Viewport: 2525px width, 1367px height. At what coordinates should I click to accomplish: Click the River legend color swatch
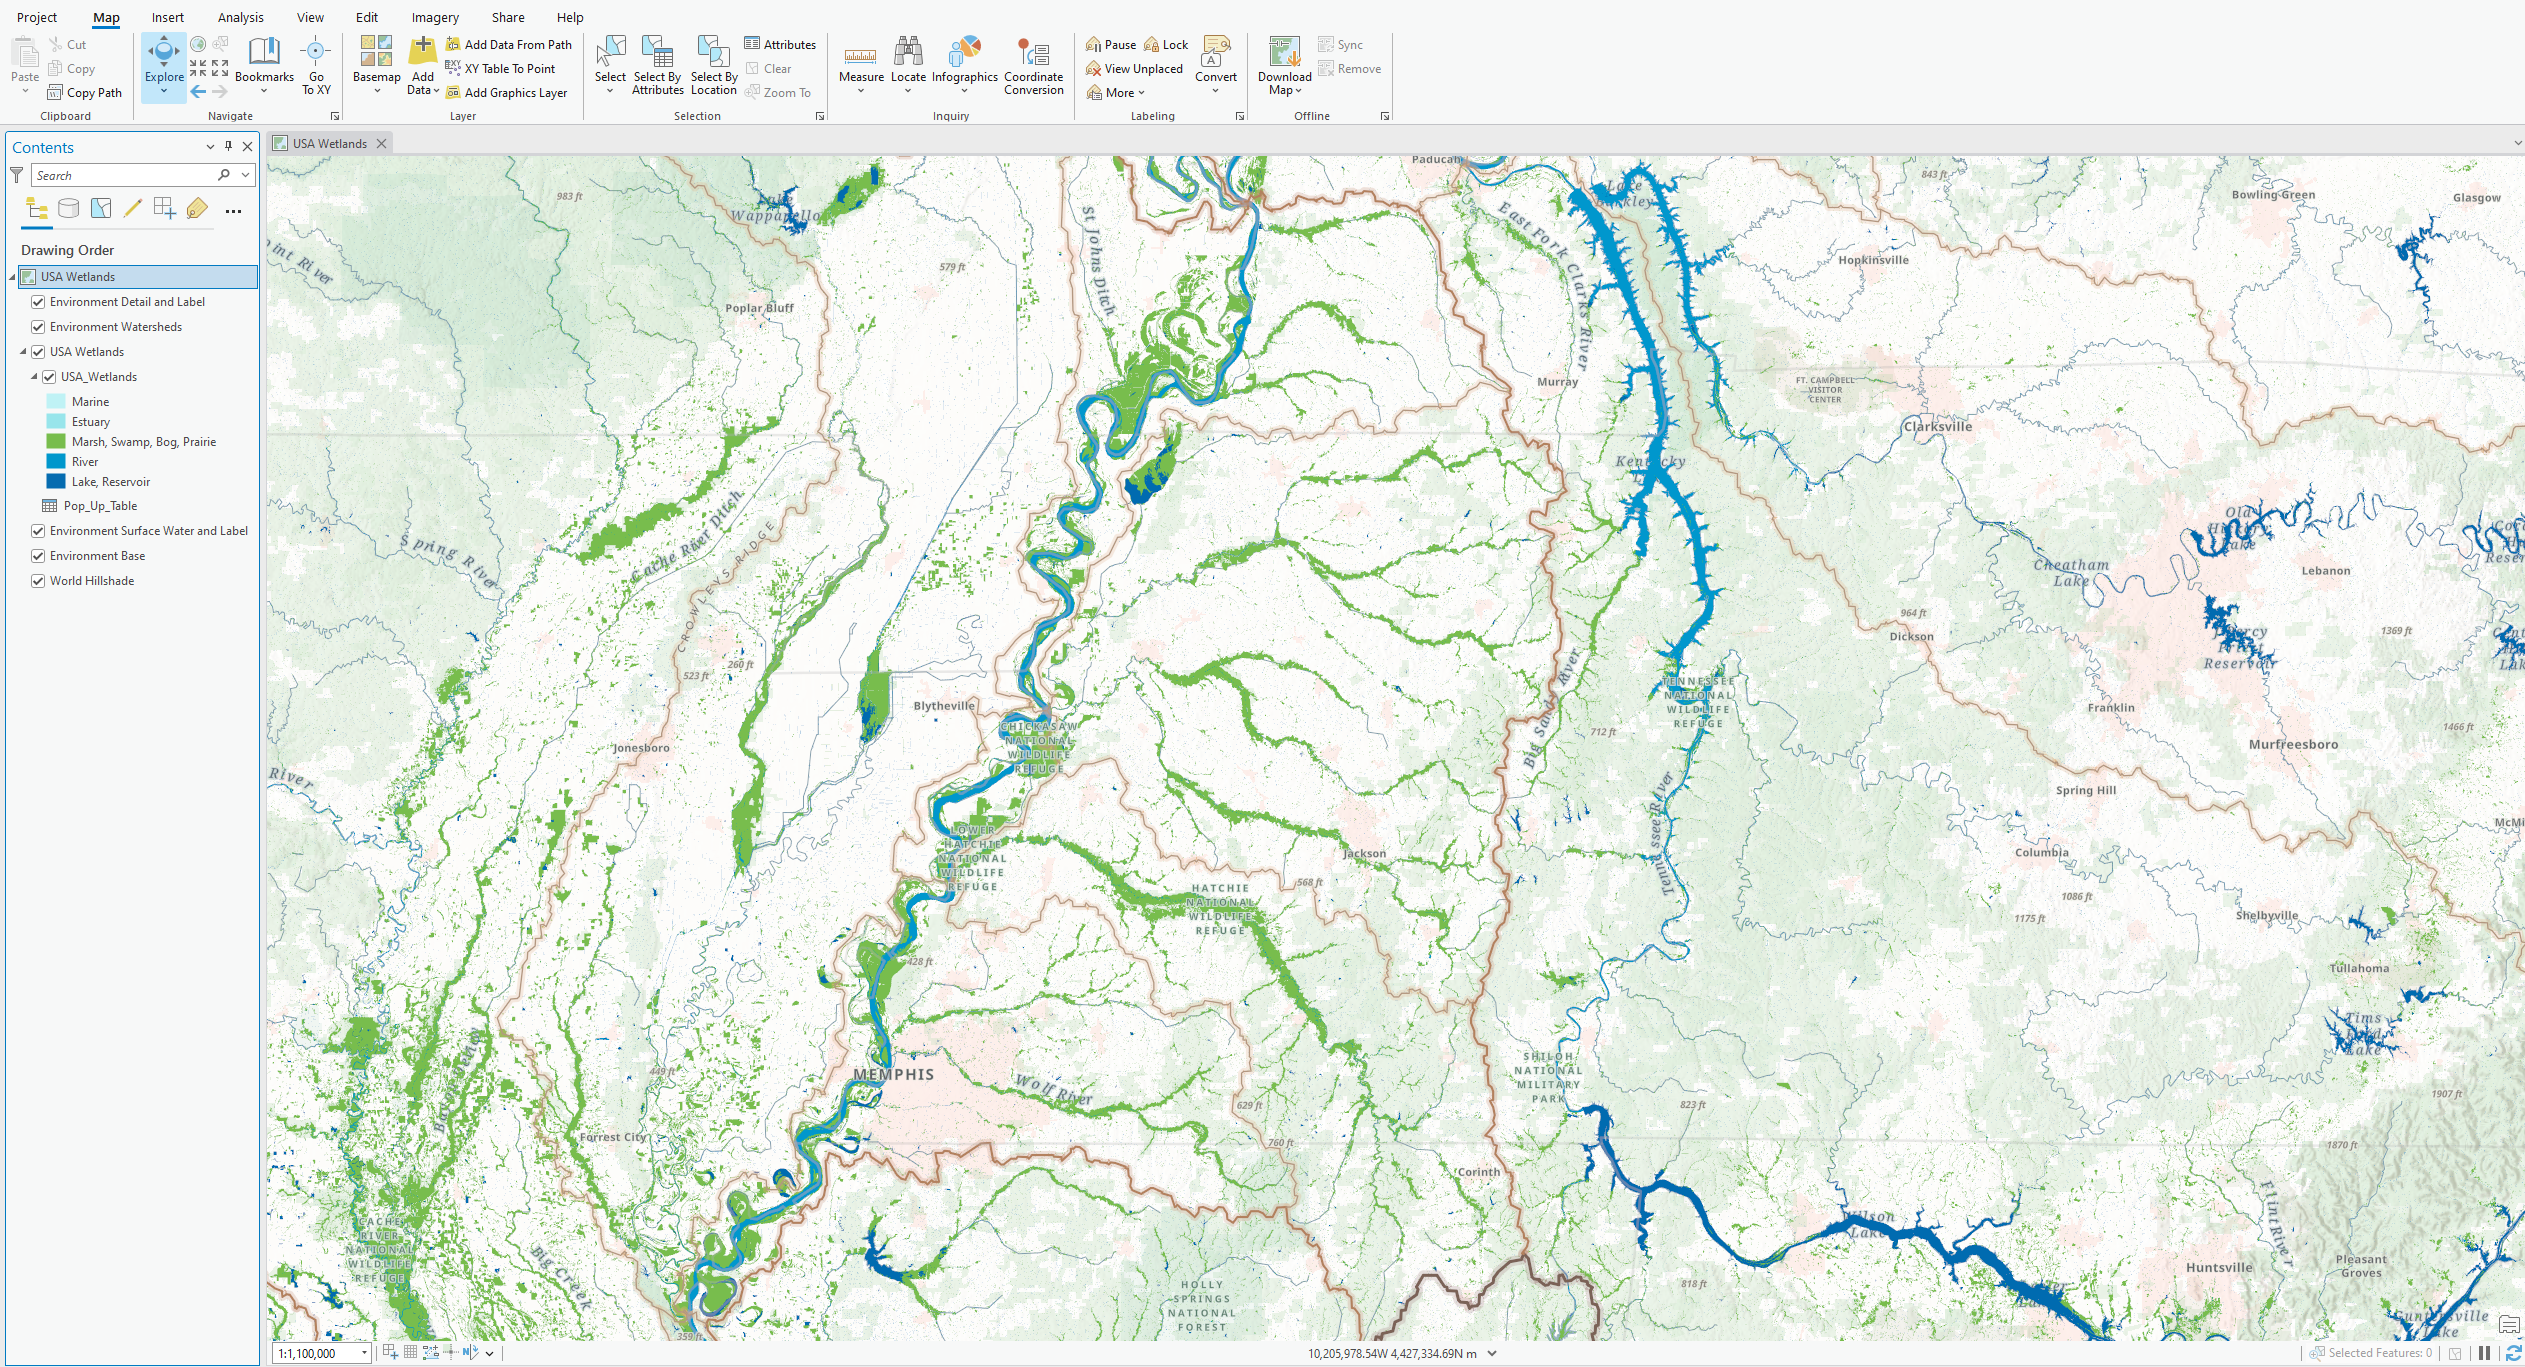coord(56,462)
